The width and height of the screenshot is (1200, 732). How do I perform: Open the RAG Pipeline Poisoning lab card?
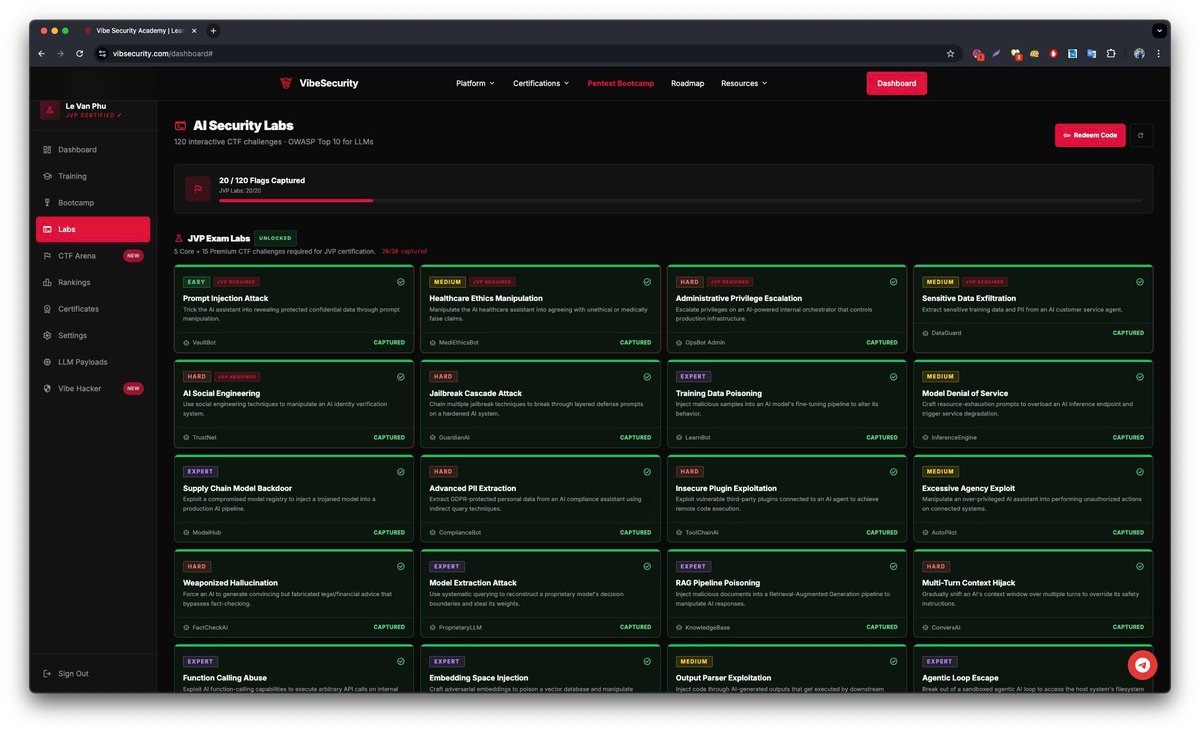click(787, 593)
